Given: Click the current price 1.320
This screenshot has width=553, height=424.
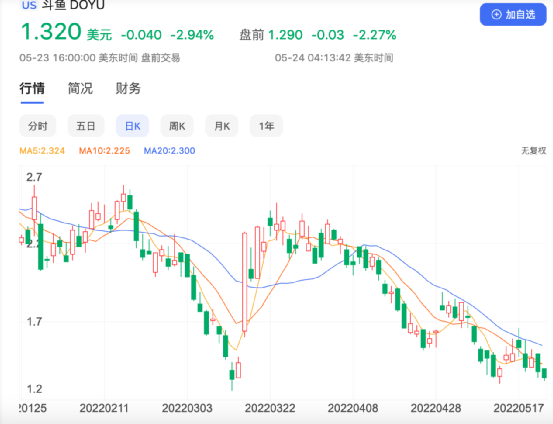Looking at the screenshot, I should [x=51, y=32].
